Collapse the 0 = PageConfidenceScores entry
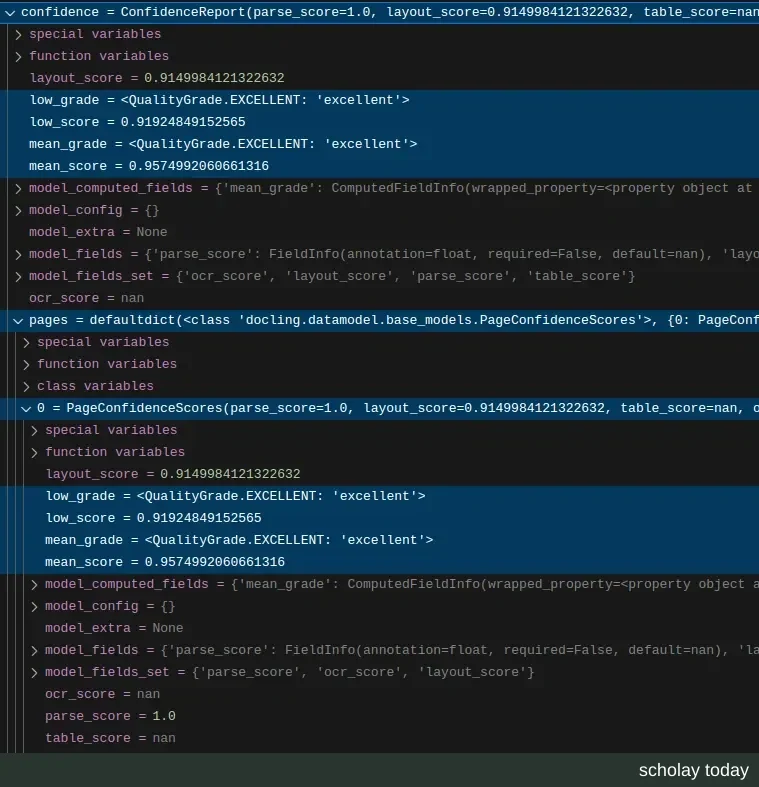Viewport: 759px width, 787px height. [26, 409]
